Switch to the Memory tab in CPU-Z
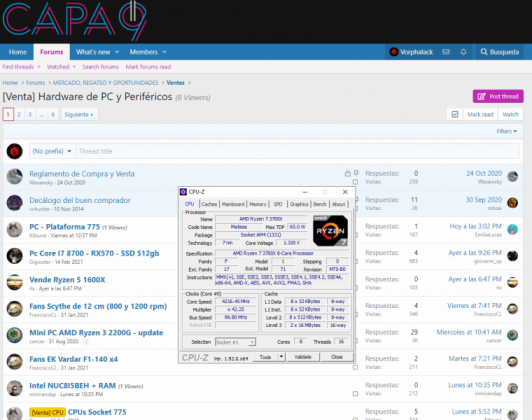This screenshot has width=532, height=420. pos(258,204)
